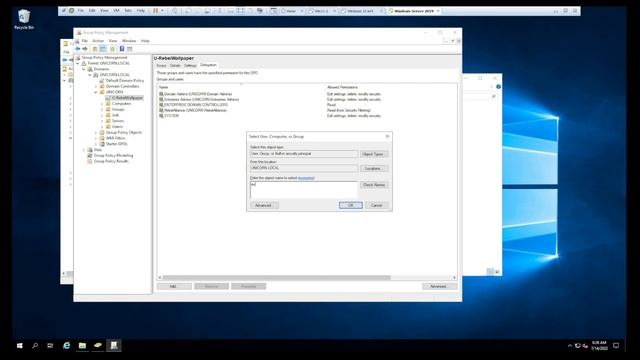The image size is (640, 360).
Task: Click the Add button below the list
Action: click(x=174, y=286)
